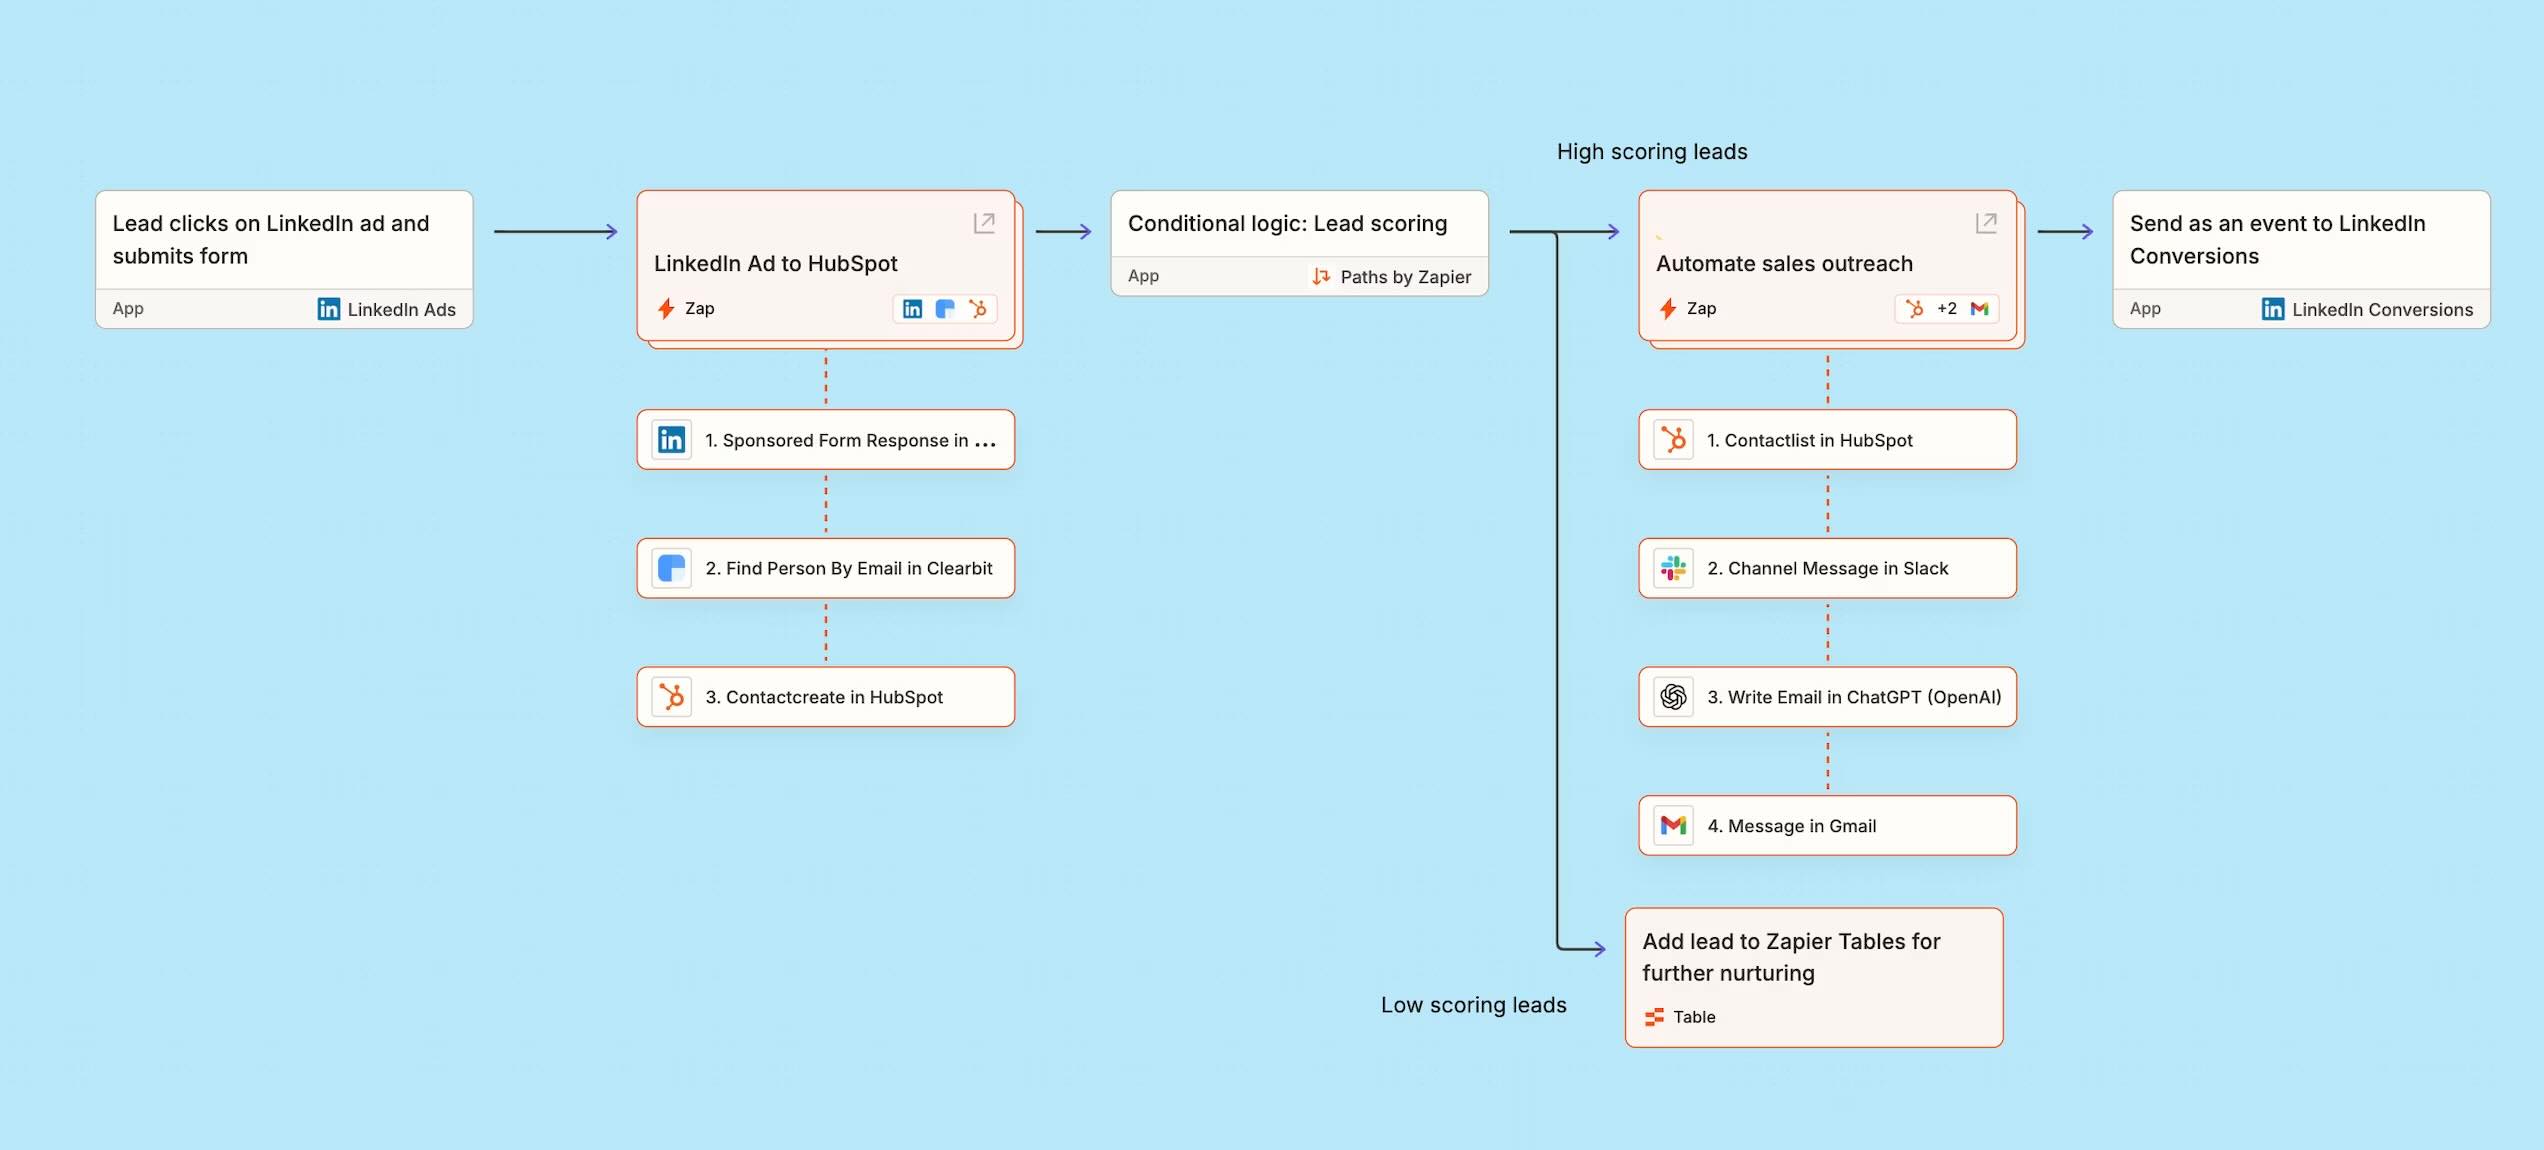
Task: Click the App label in Lead clicks card
Action: 128,309
